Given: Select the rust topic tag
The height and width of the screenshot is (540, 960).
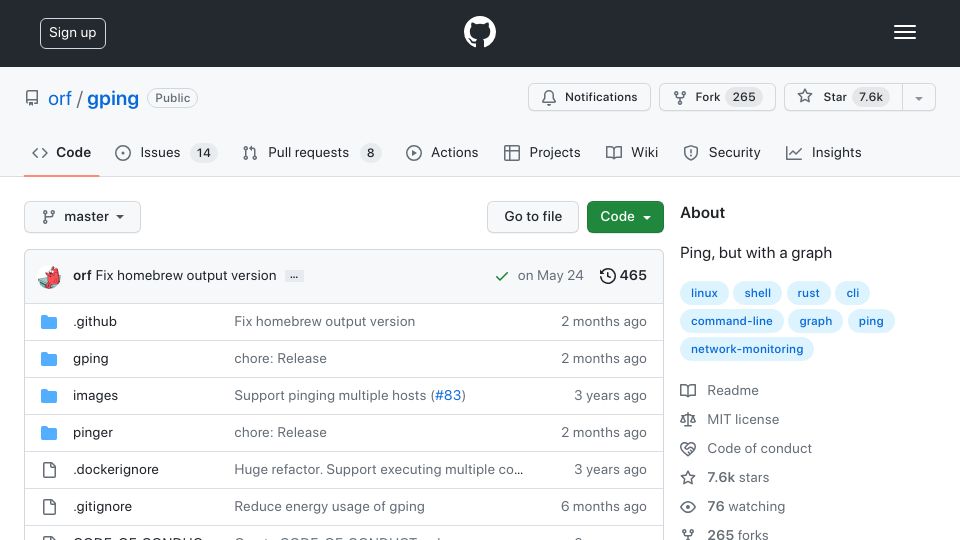Looking at the screenshot, I should pos(808,293).
